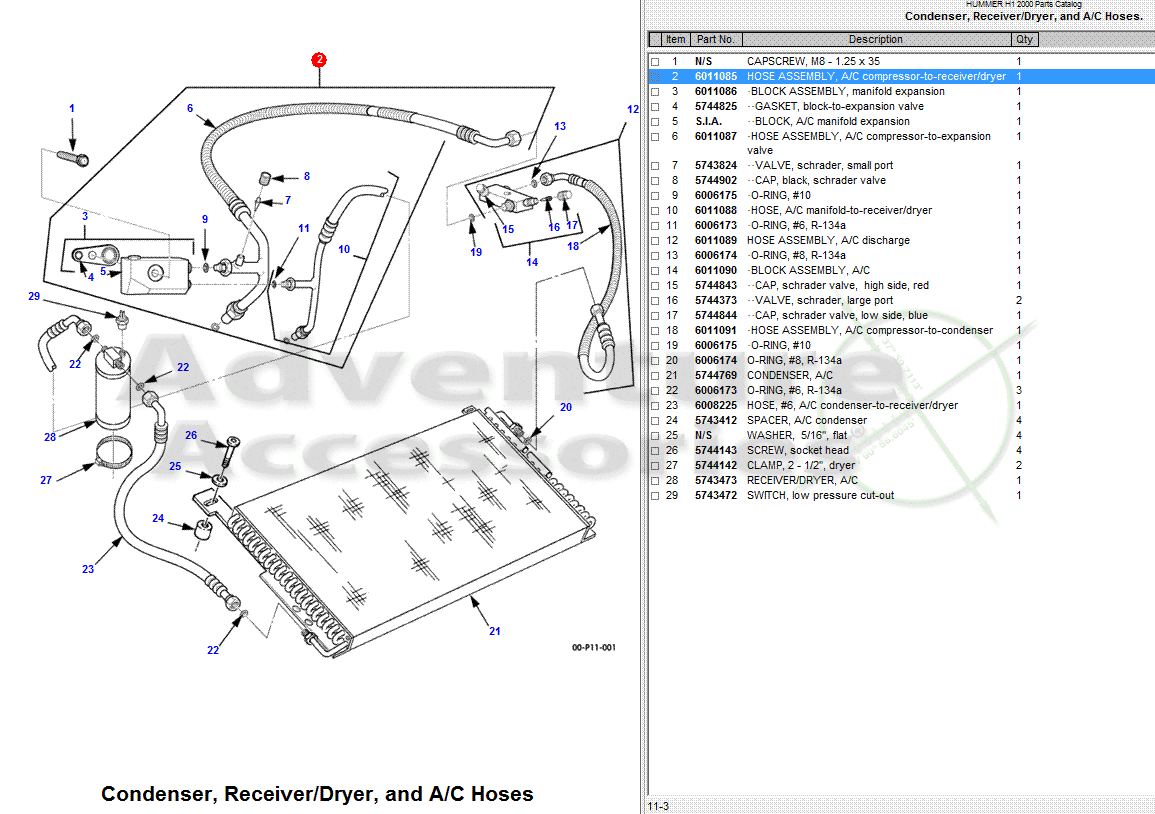Check the checkbox for item 23 HOSE, #6

pyautogui.click(x=656, y=405)
